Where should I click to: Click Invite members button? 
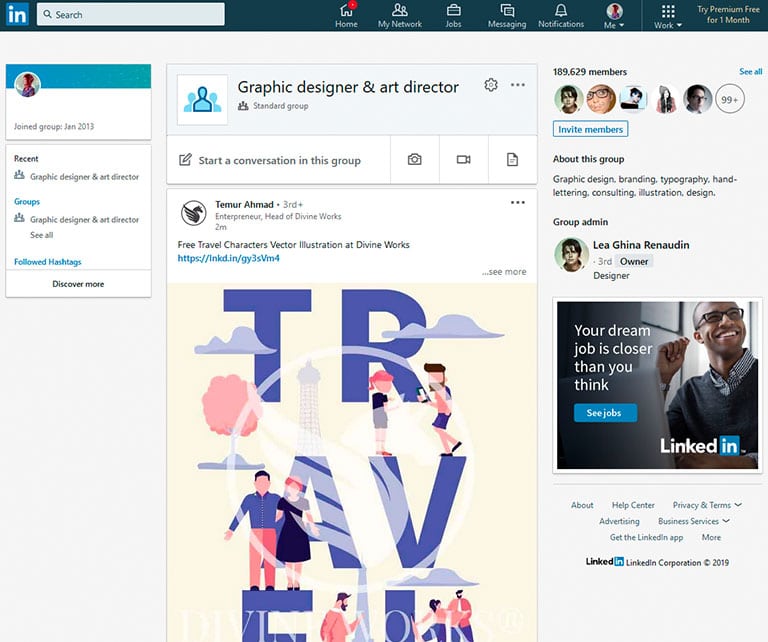(x=590, y=129)
